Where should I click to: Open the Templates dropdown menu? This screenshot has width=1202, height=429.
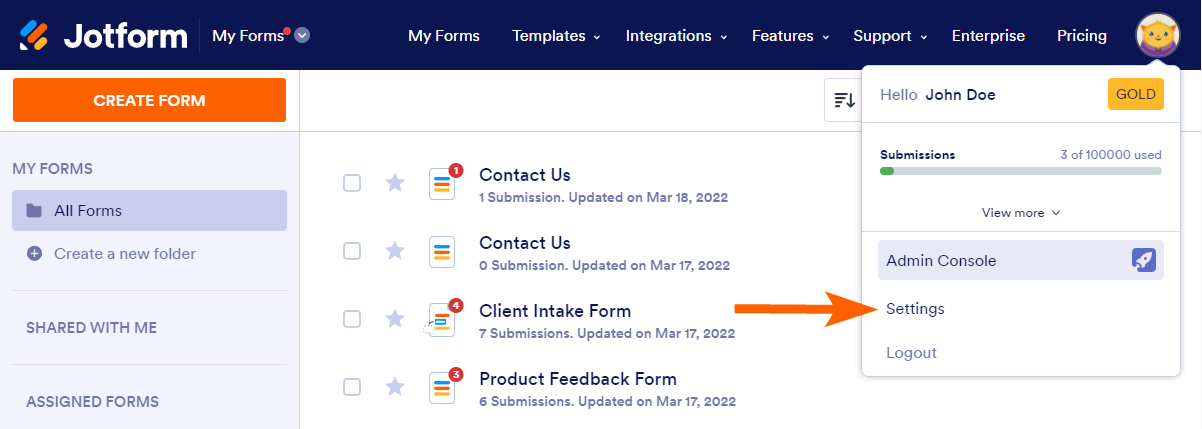coord(556,36)
